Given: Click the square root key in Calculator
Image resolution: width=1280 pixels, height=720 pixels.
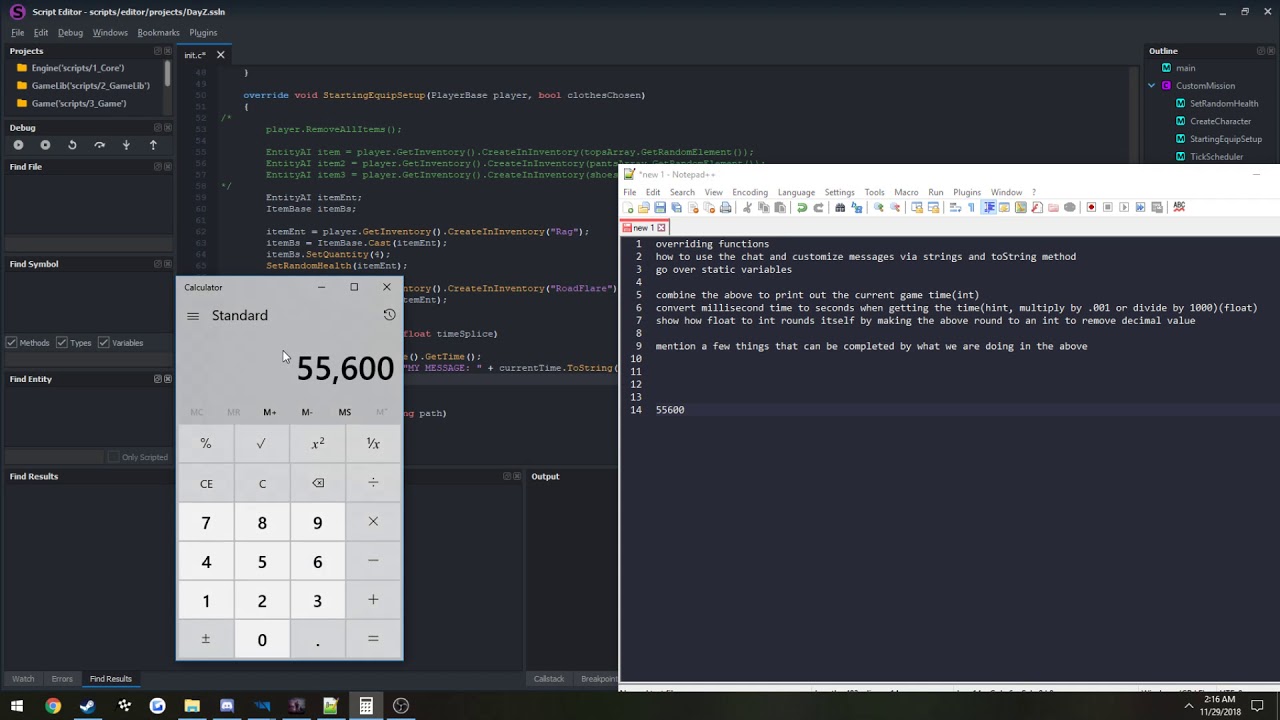Looking at the screenshot, I should point(261,444).
